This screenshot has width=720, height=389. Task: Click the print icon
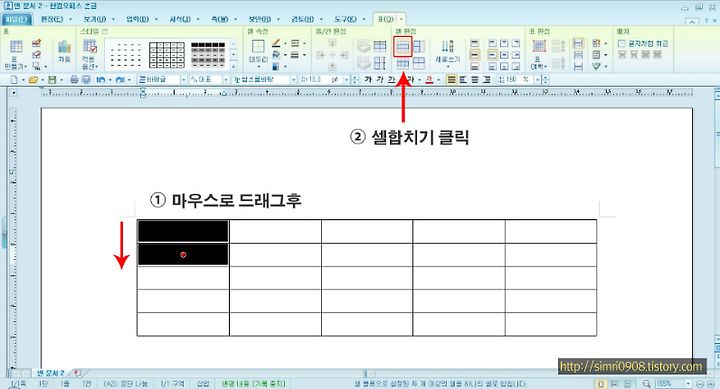point(74,80)
